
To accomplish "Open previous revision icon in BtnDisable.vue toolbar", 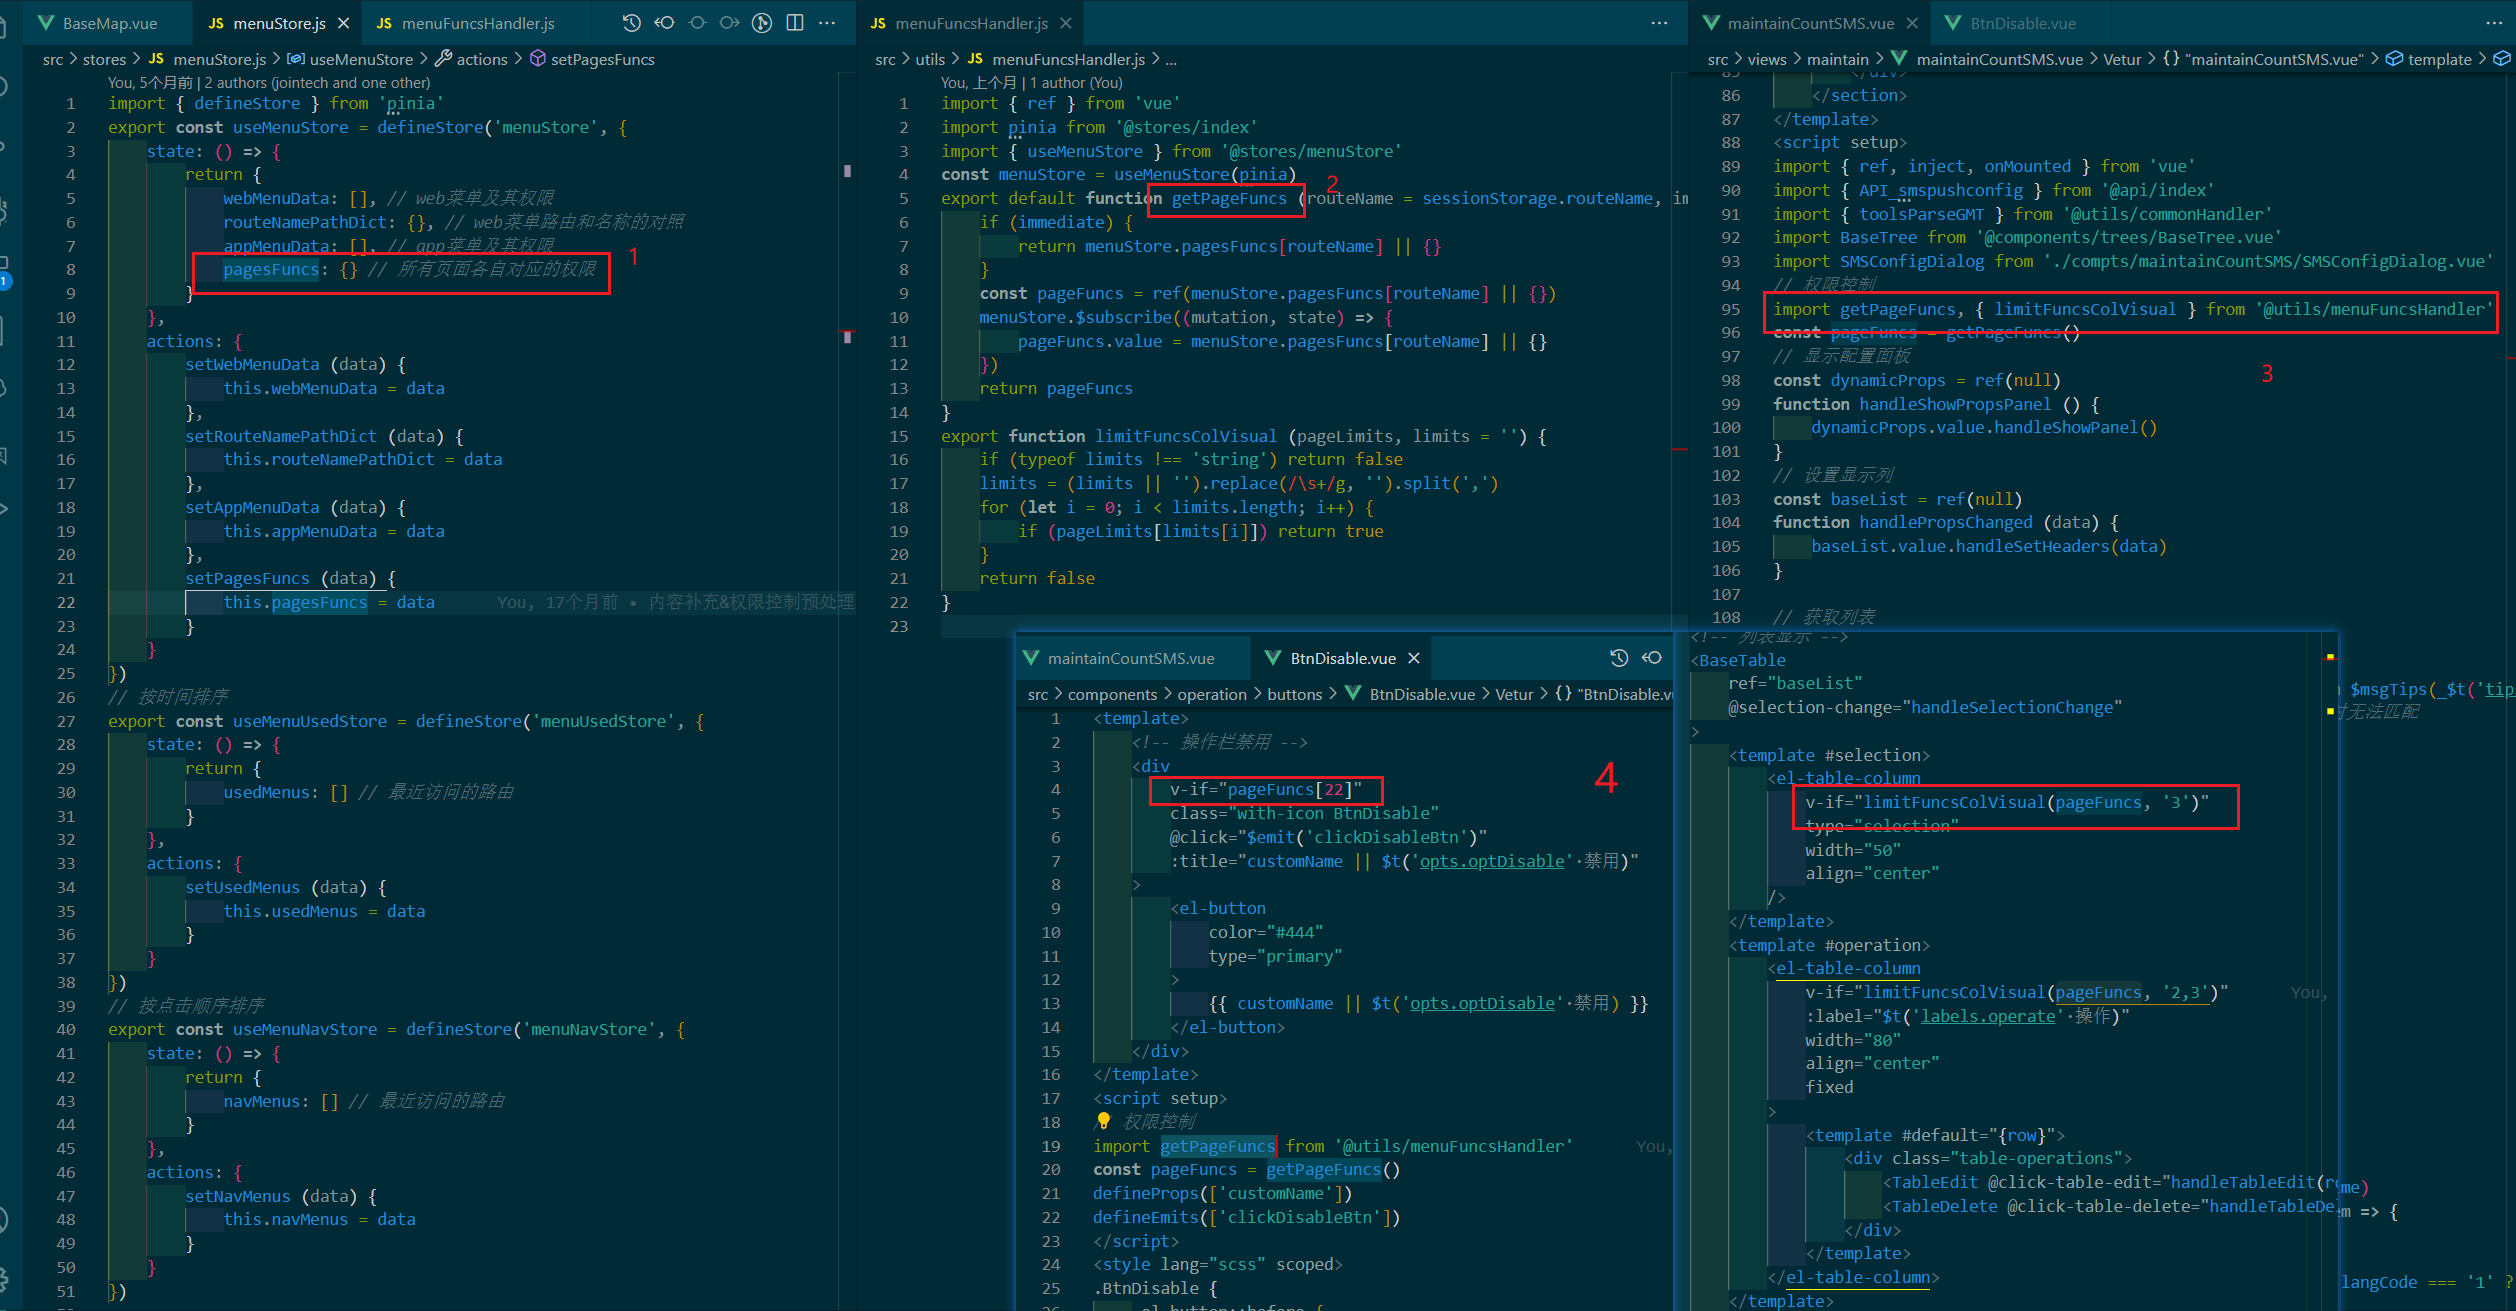I will pyautogui.click(x=1652, y=658).
